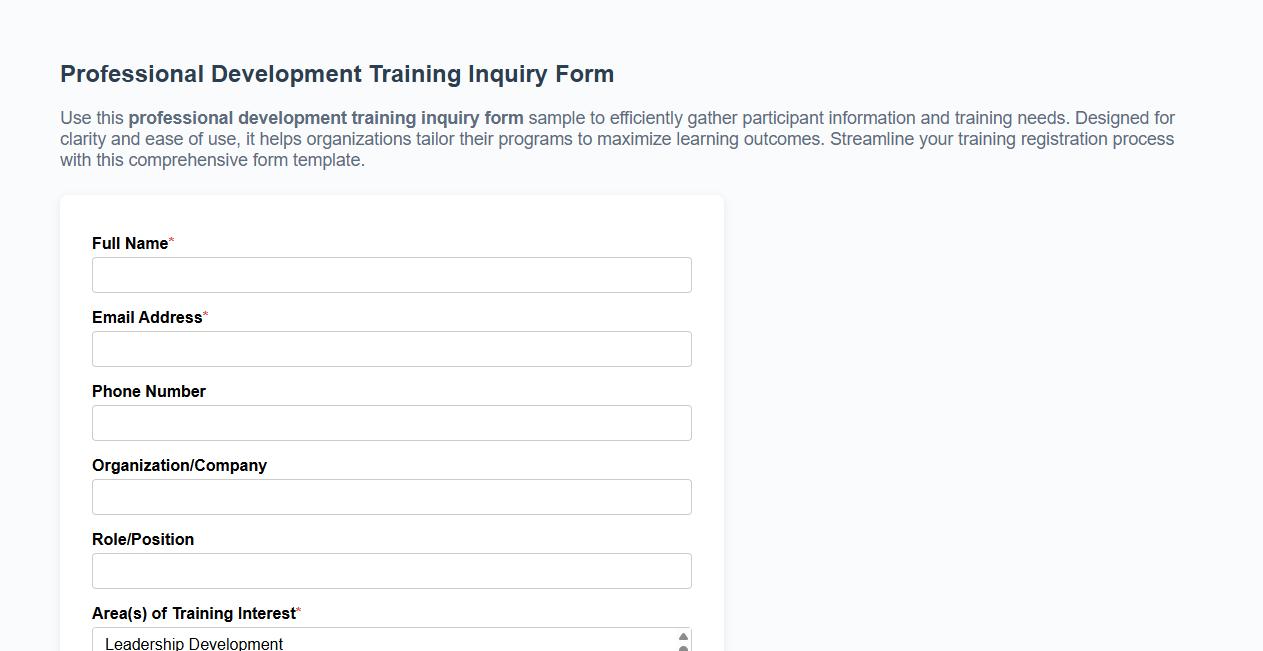The image size is (1263, 651).
Task: Click the Phone Number label
Action: pos(148,391)
